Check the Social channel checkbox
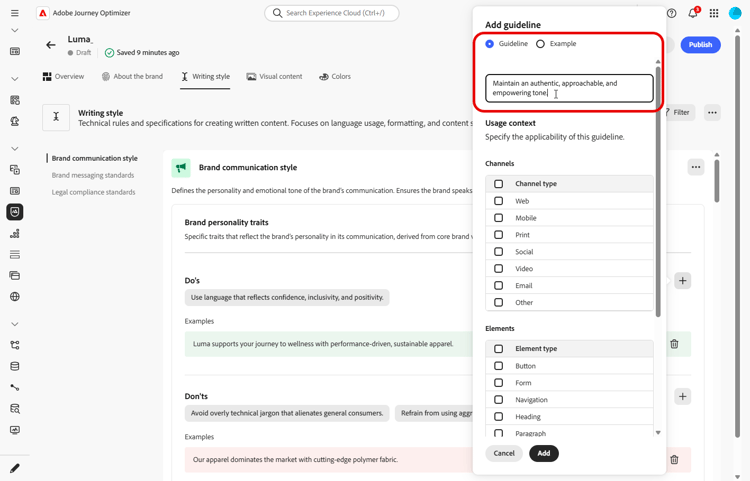Screen dimensions: 750x481 [498, 251]
